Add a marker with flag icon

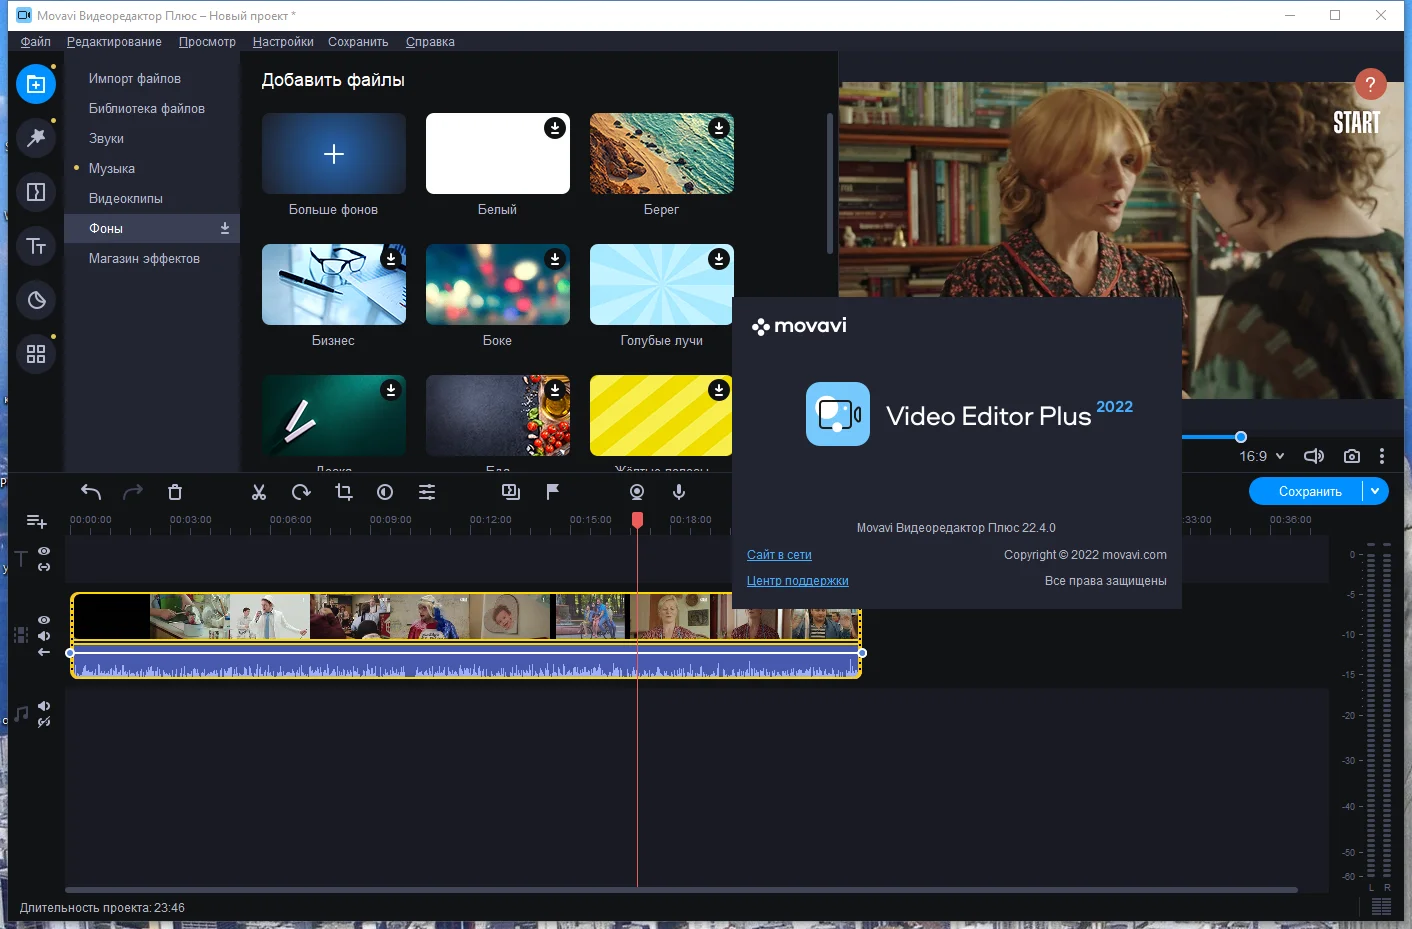point(553,492)
